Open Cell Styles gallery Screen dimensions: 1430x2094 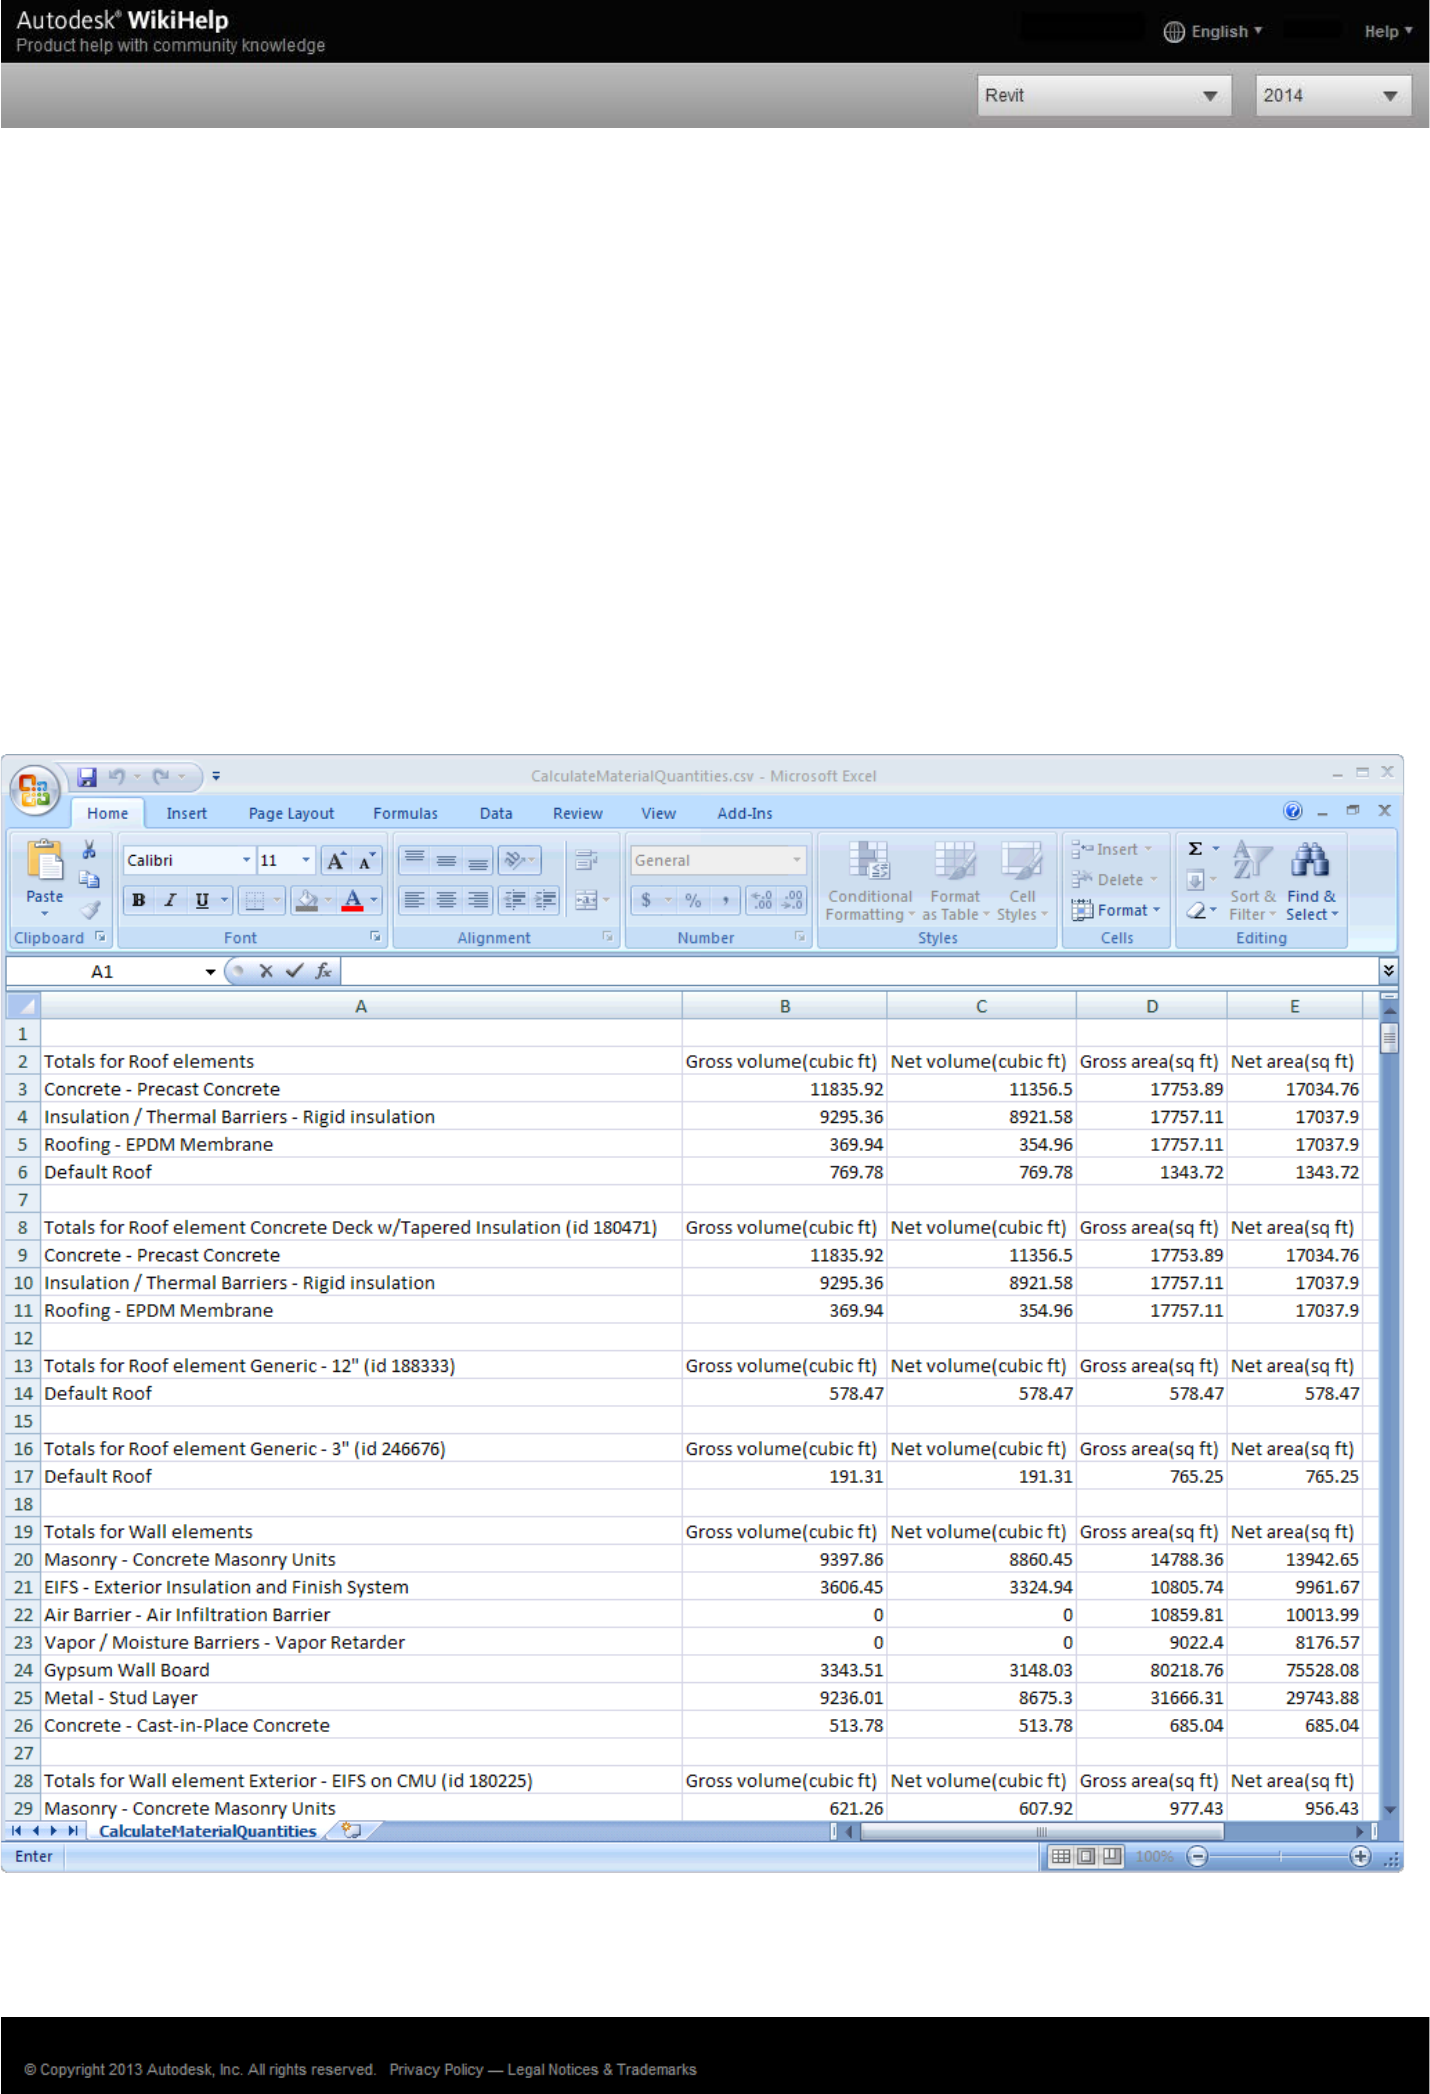1022,881
